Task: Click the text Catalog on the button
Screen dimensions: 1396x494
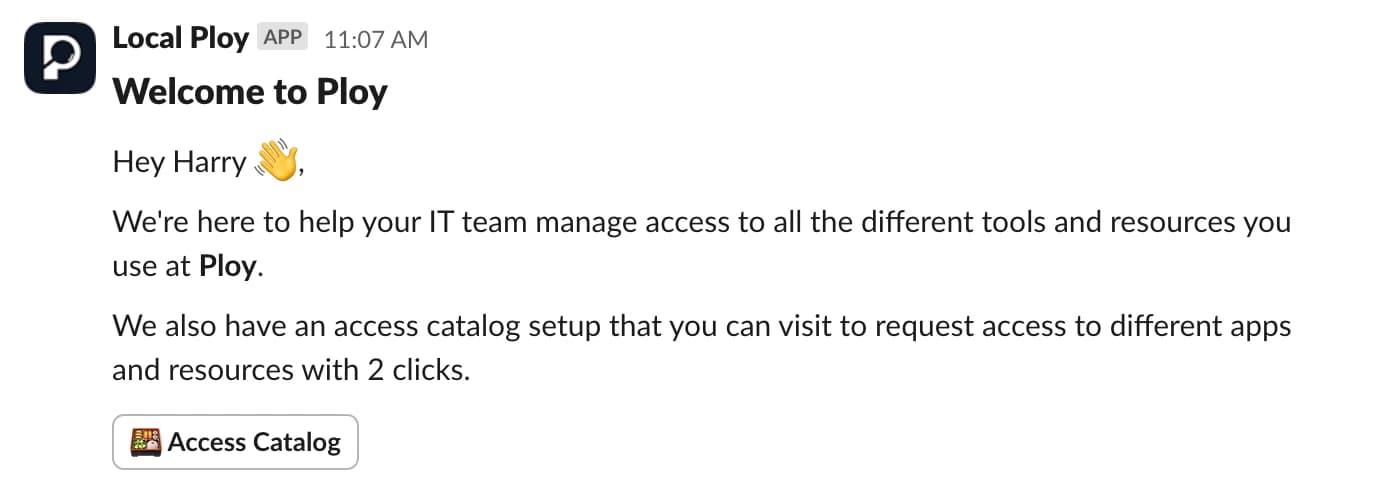Action: coord(297,442)
